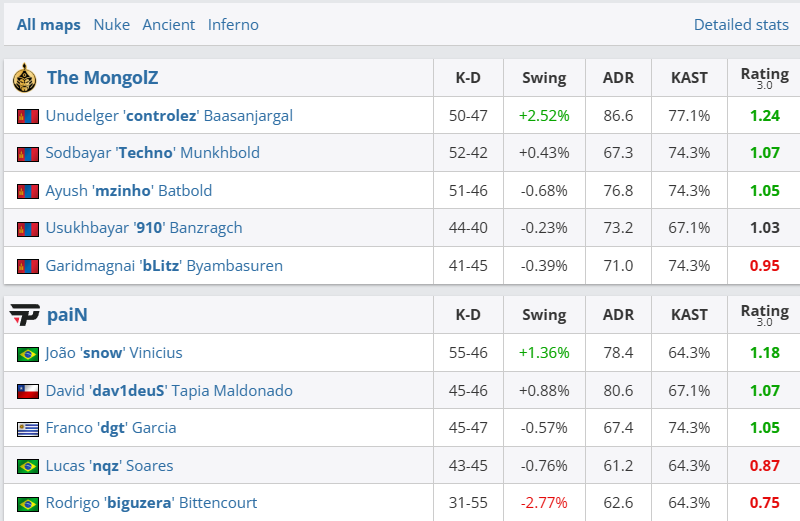Open Lucas 'nqz' Soares player link
800x521 pixels.
[109, 466]
